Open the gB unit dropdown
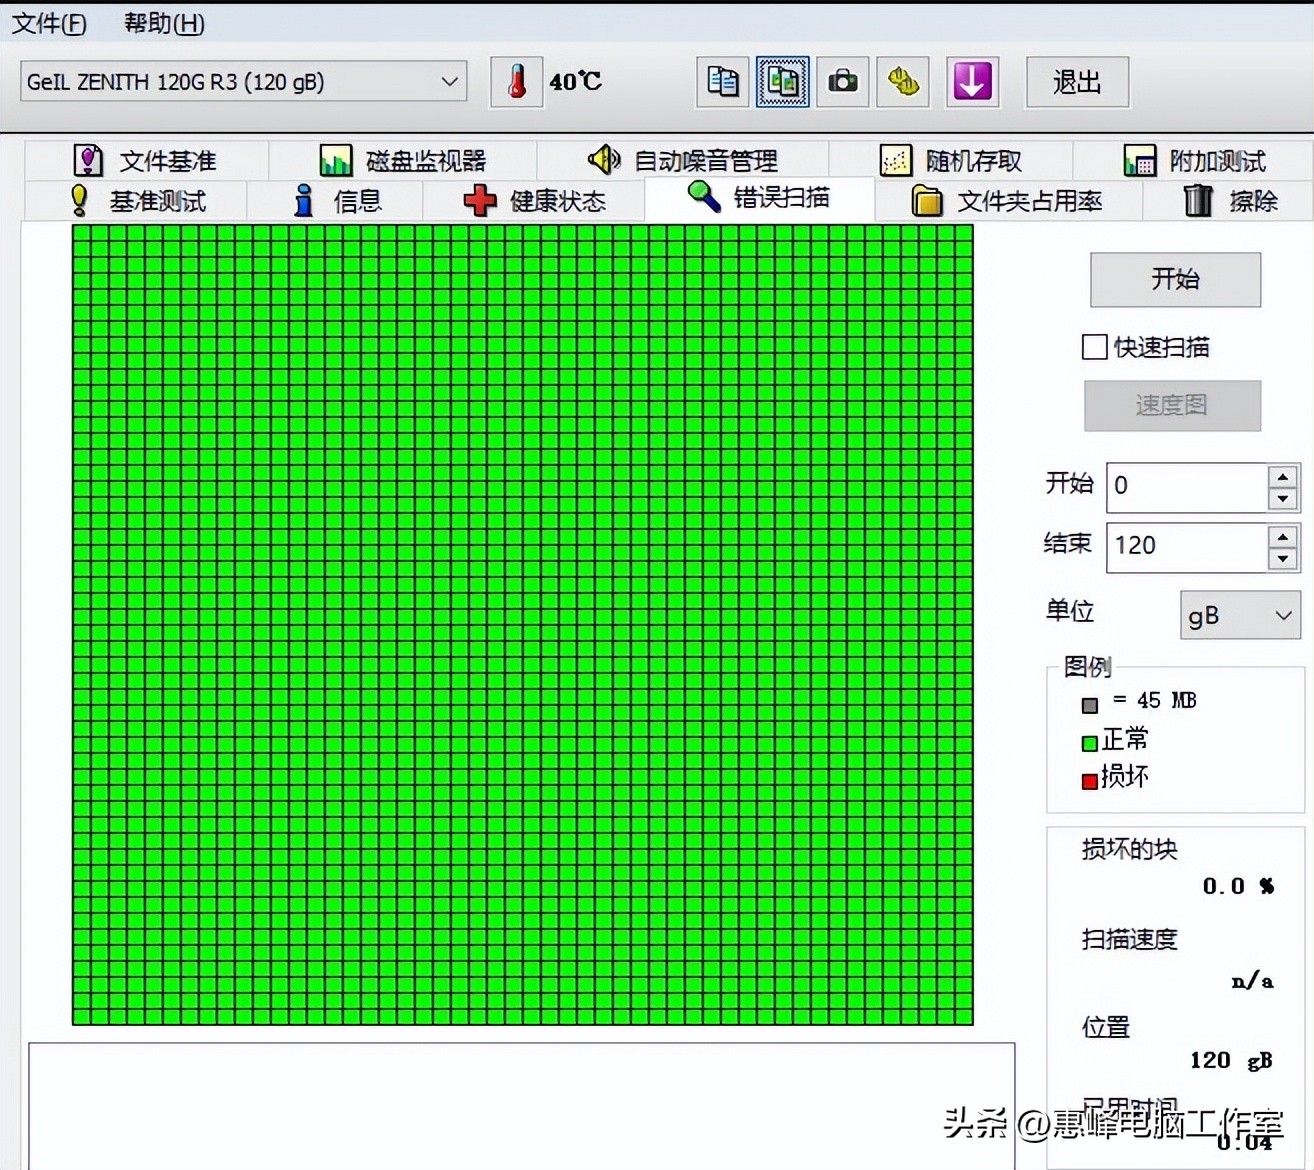This screenshot has width=1314, height=1170. point(1240,616)
